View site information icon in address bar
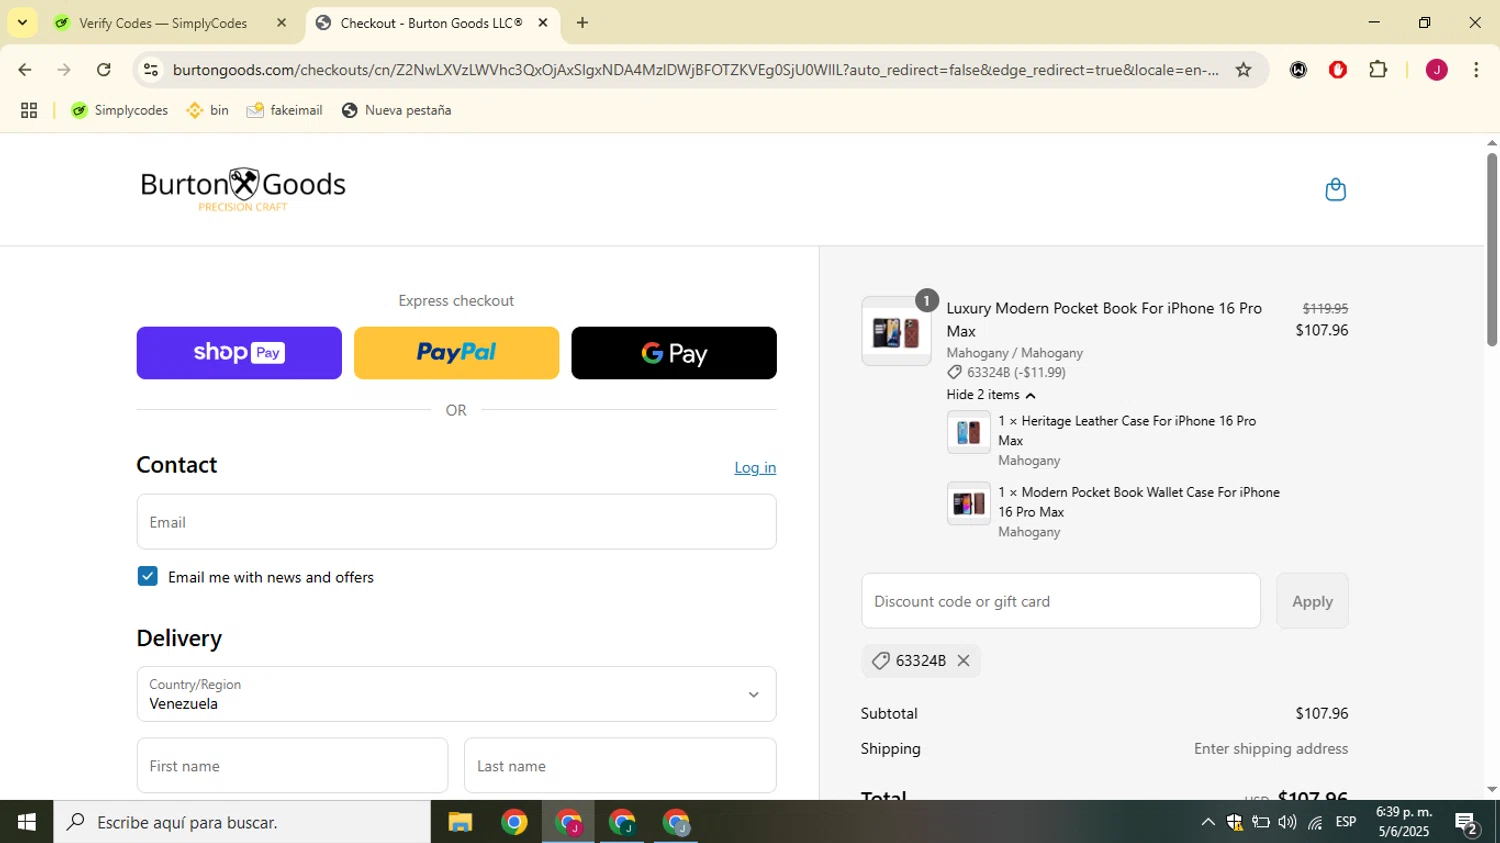Screen dimensions: 1500x843 click(x=151, y=70)
